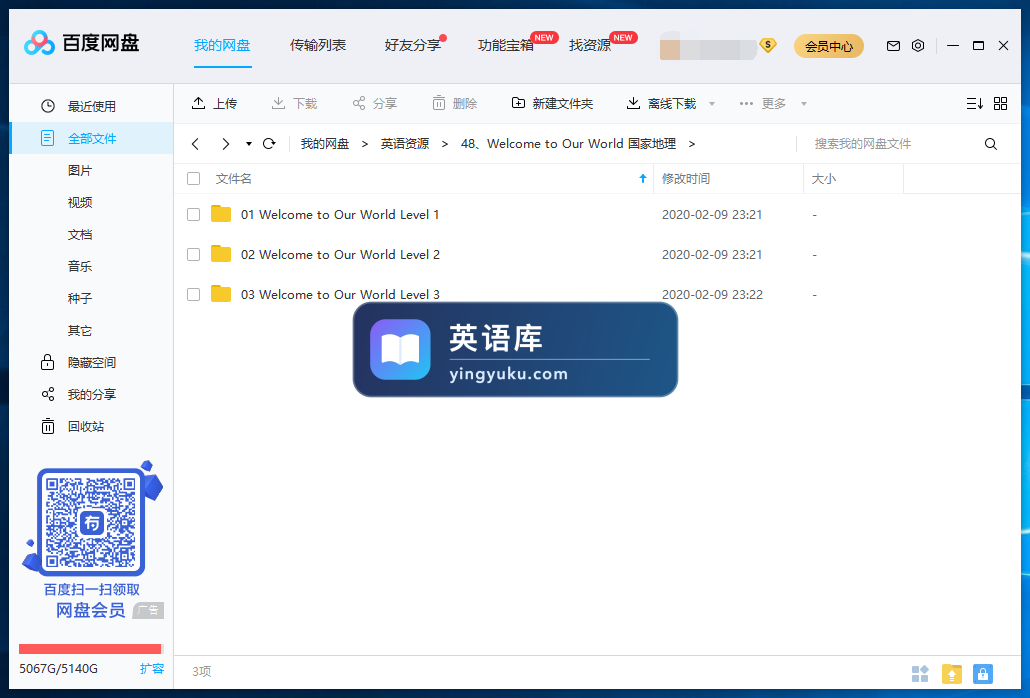The width and height of the screenshot is (1030, 698).
Task: Click the 扩容 expand storage link
Action: [152, 668]
